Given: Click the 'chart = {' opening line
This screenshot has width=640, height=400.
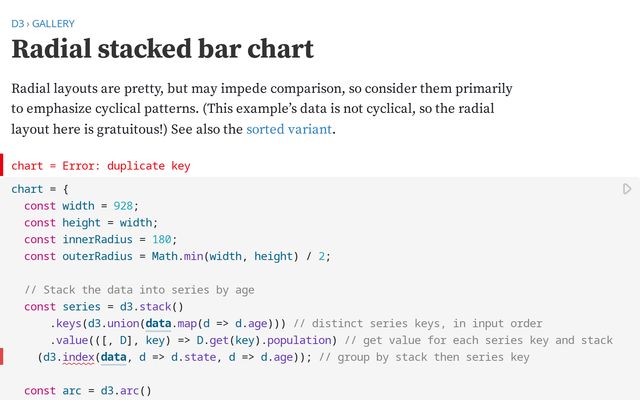Looking at the screenshot, I should 39,189.
